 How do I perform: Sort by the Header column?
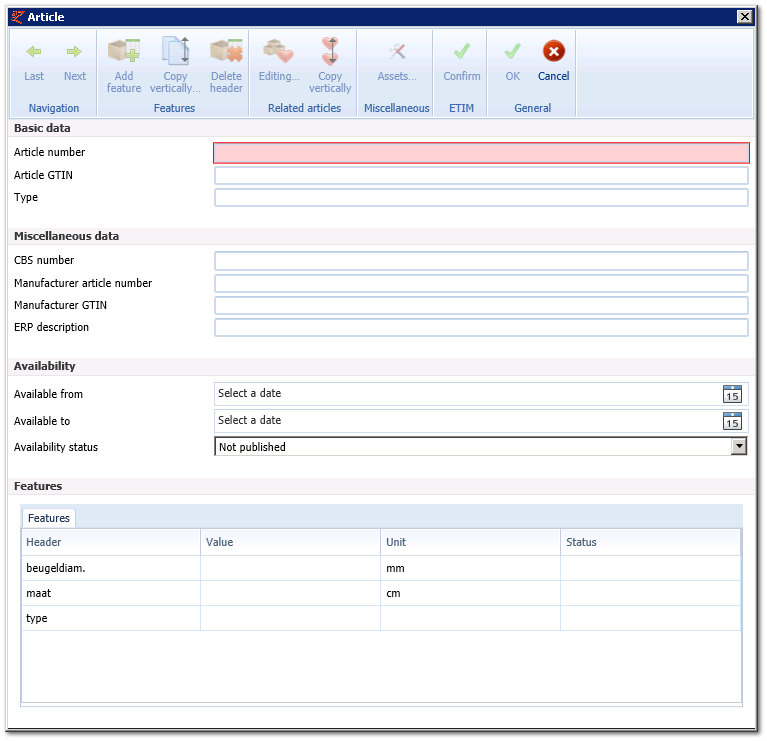point(111,542)
